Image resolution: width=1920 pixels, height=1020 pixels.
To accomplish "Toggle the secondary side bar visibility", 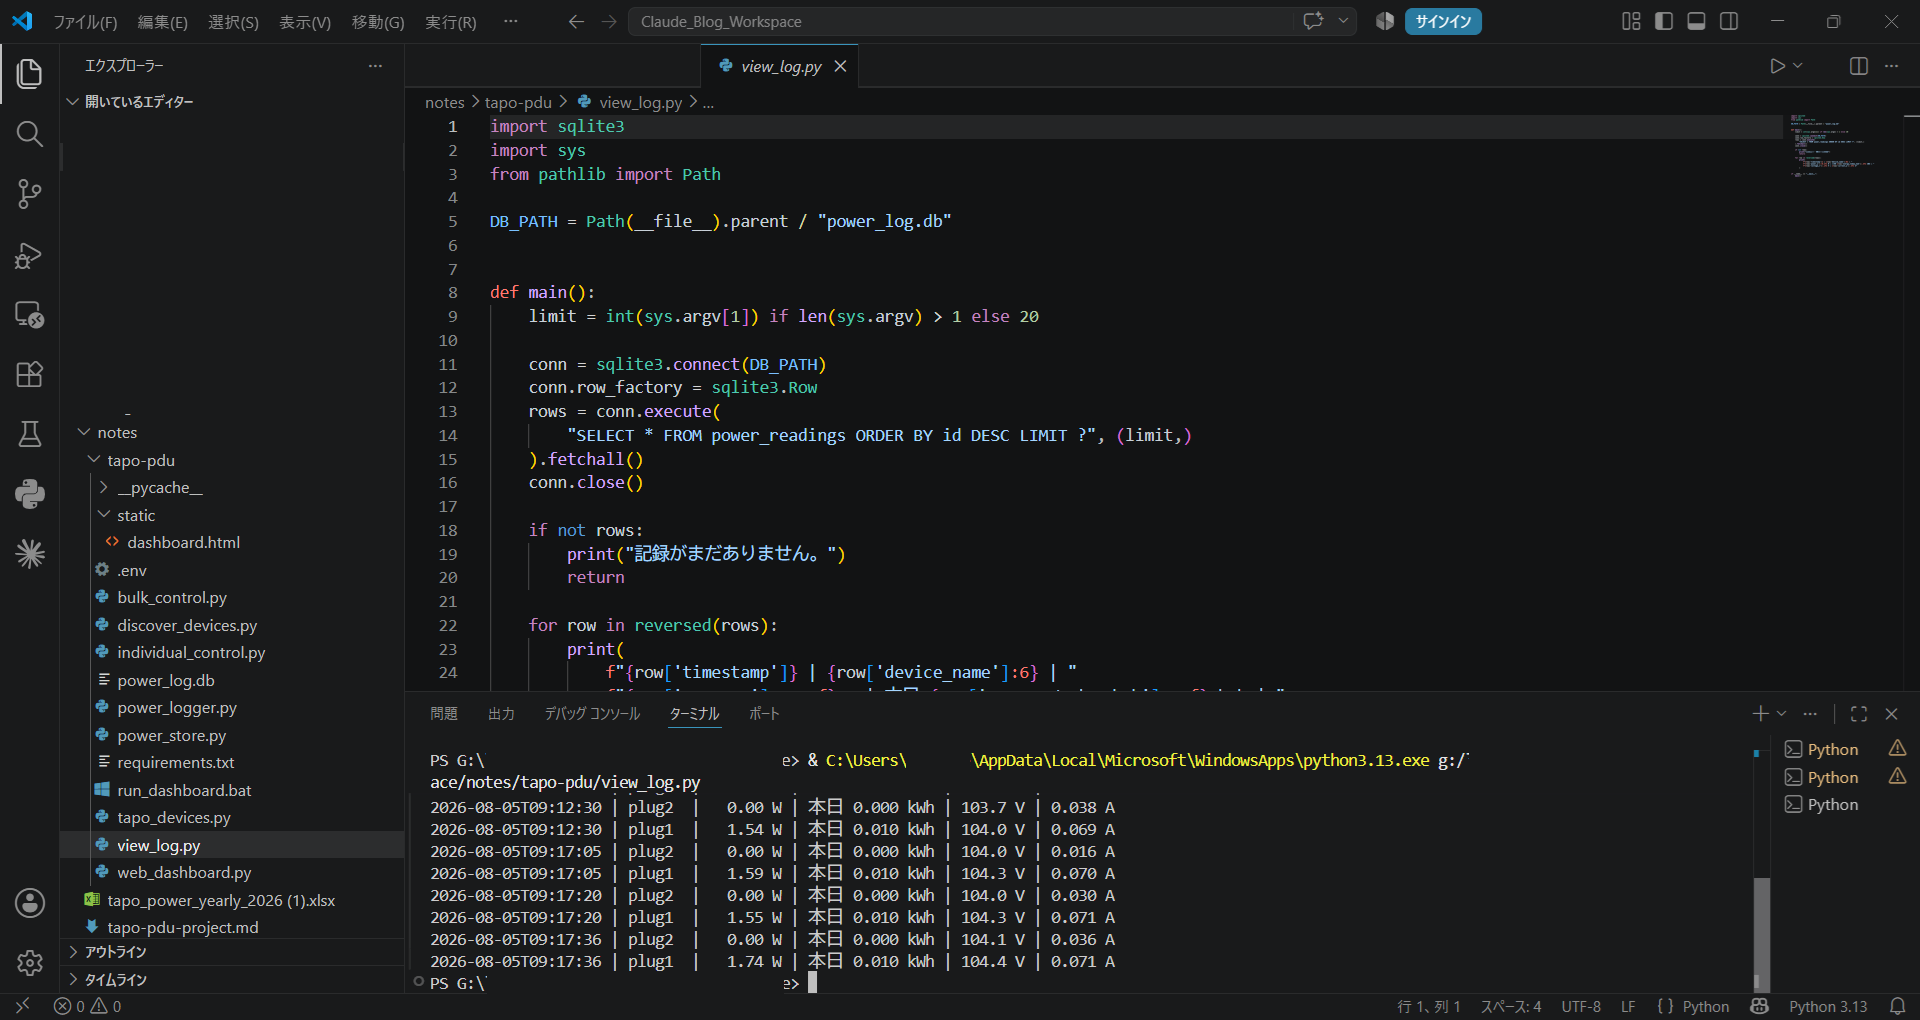I will click(x=1729, y=21).
